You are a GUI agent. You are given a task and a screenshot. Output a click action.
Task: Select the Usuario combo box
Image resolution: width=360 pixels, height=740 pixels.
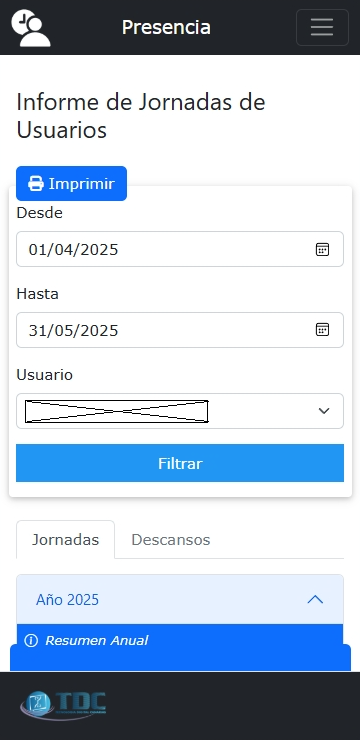click(180, 411)
